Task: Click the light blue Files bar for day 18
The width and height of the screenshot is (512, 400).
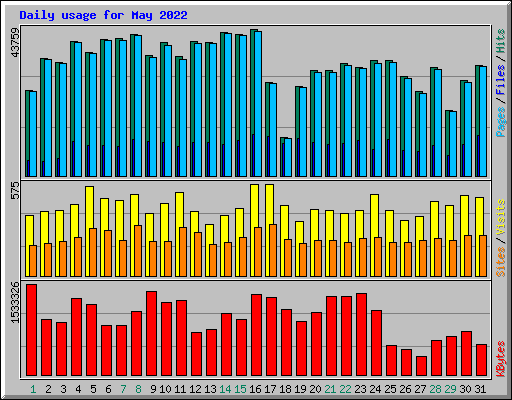Action: point(288,157)
